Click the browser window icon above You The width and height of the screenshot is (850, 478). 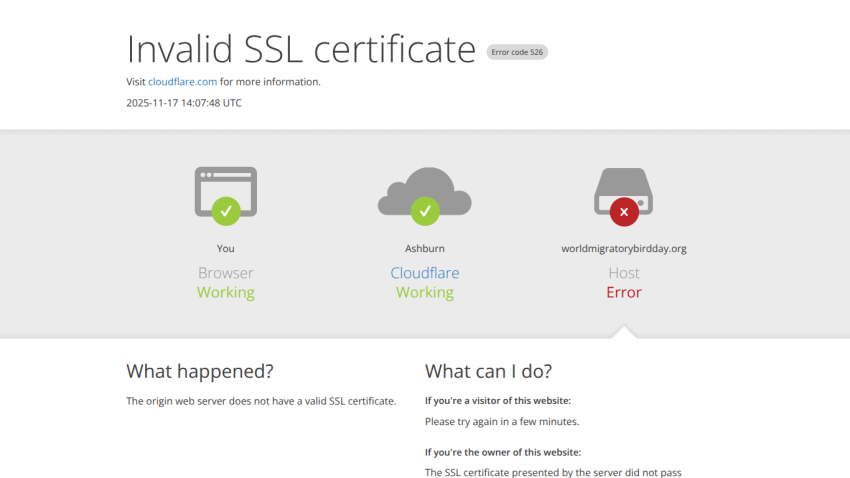coord(226,196)
